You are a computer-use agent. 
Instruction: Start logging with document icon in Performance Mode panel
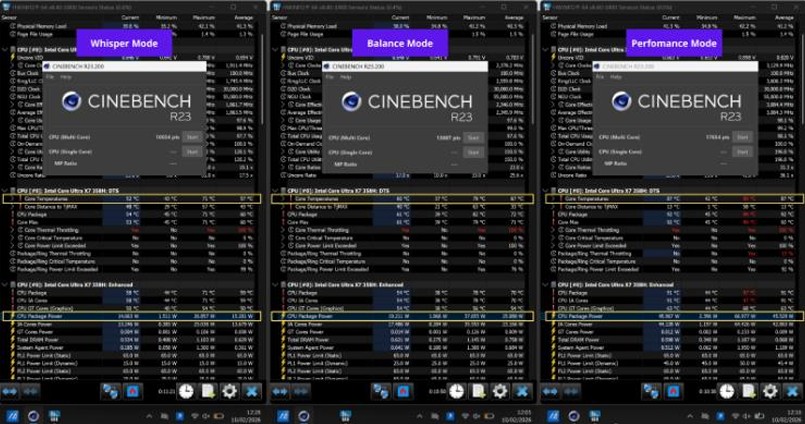coord(749,392)
